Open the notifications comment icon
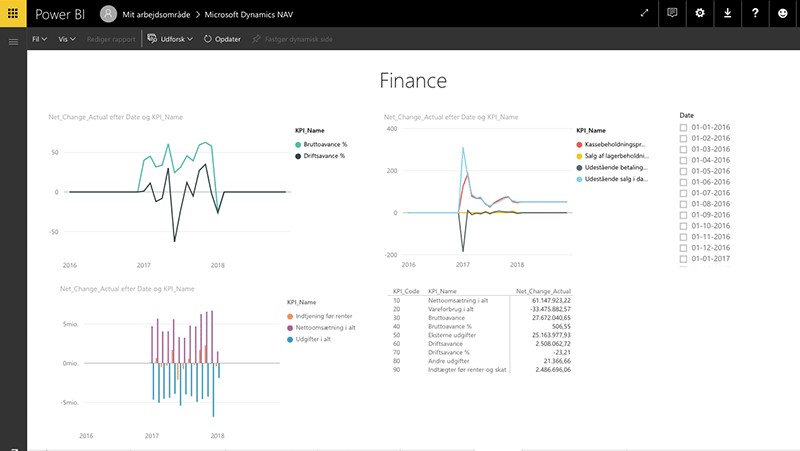The image size is (800, 451). [x=672, y=14]
